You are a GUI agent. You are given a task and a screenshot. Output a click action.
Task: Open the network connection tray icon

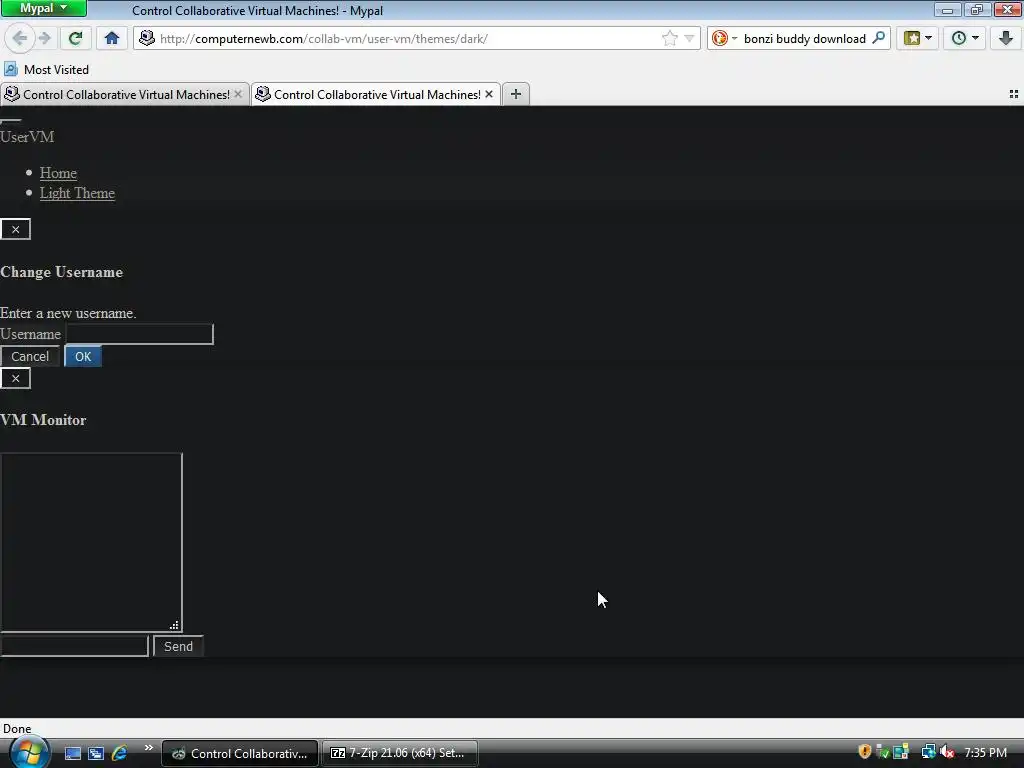(928, 752)
